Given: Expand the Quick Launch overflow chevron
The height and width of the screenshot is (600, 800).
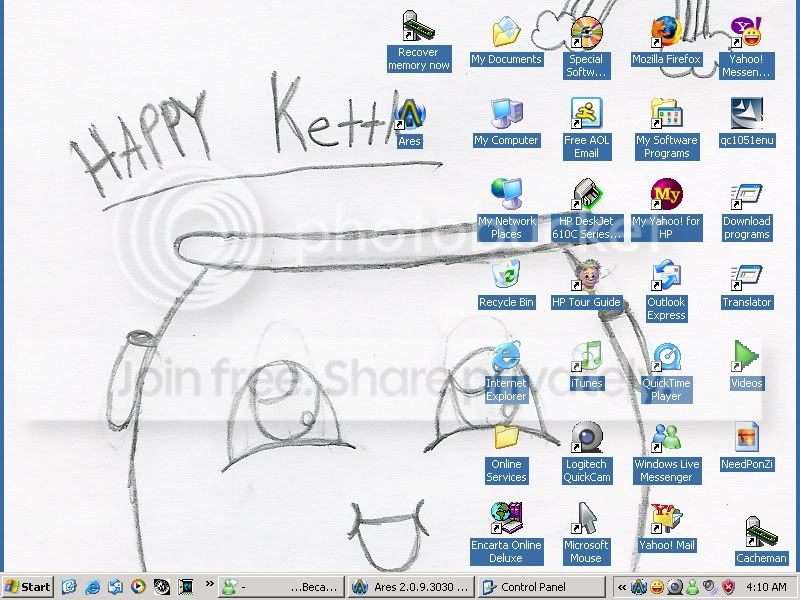Looking at the screenshot, I should pyautogui.click(x=210, y=583).
